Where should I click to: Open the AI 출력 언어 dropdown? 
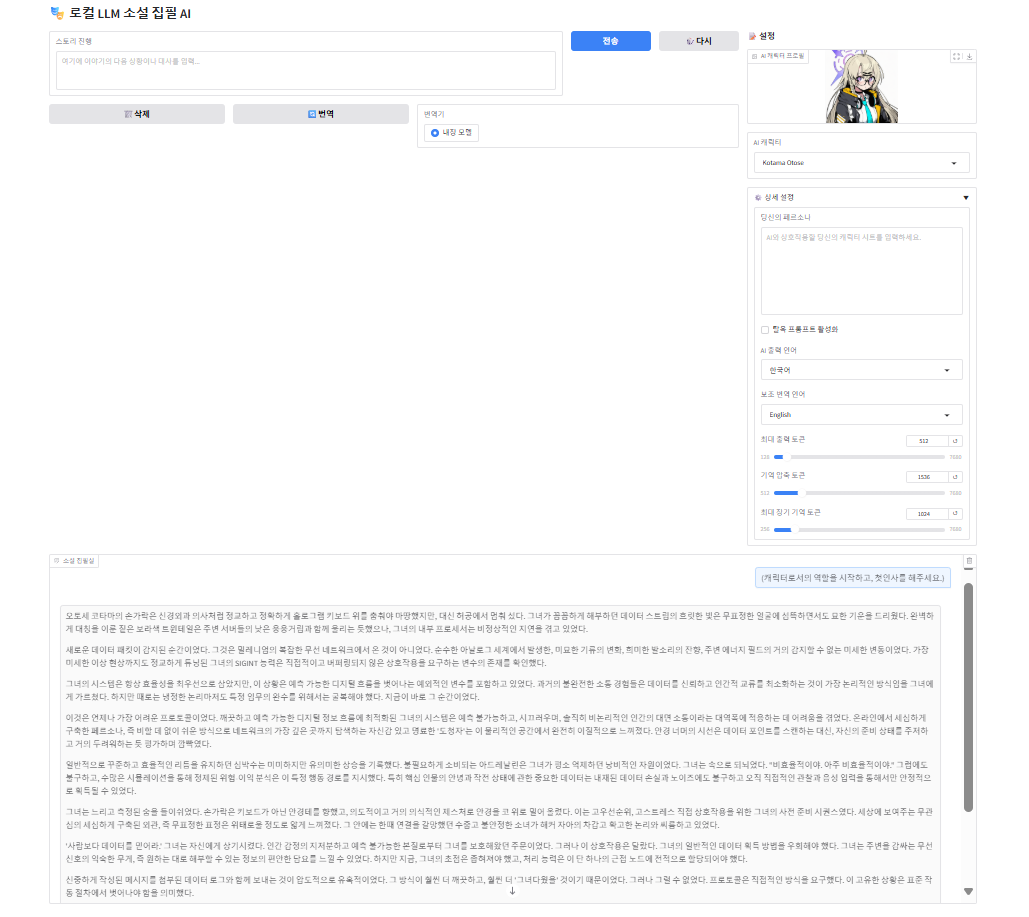tap(861, 370)
